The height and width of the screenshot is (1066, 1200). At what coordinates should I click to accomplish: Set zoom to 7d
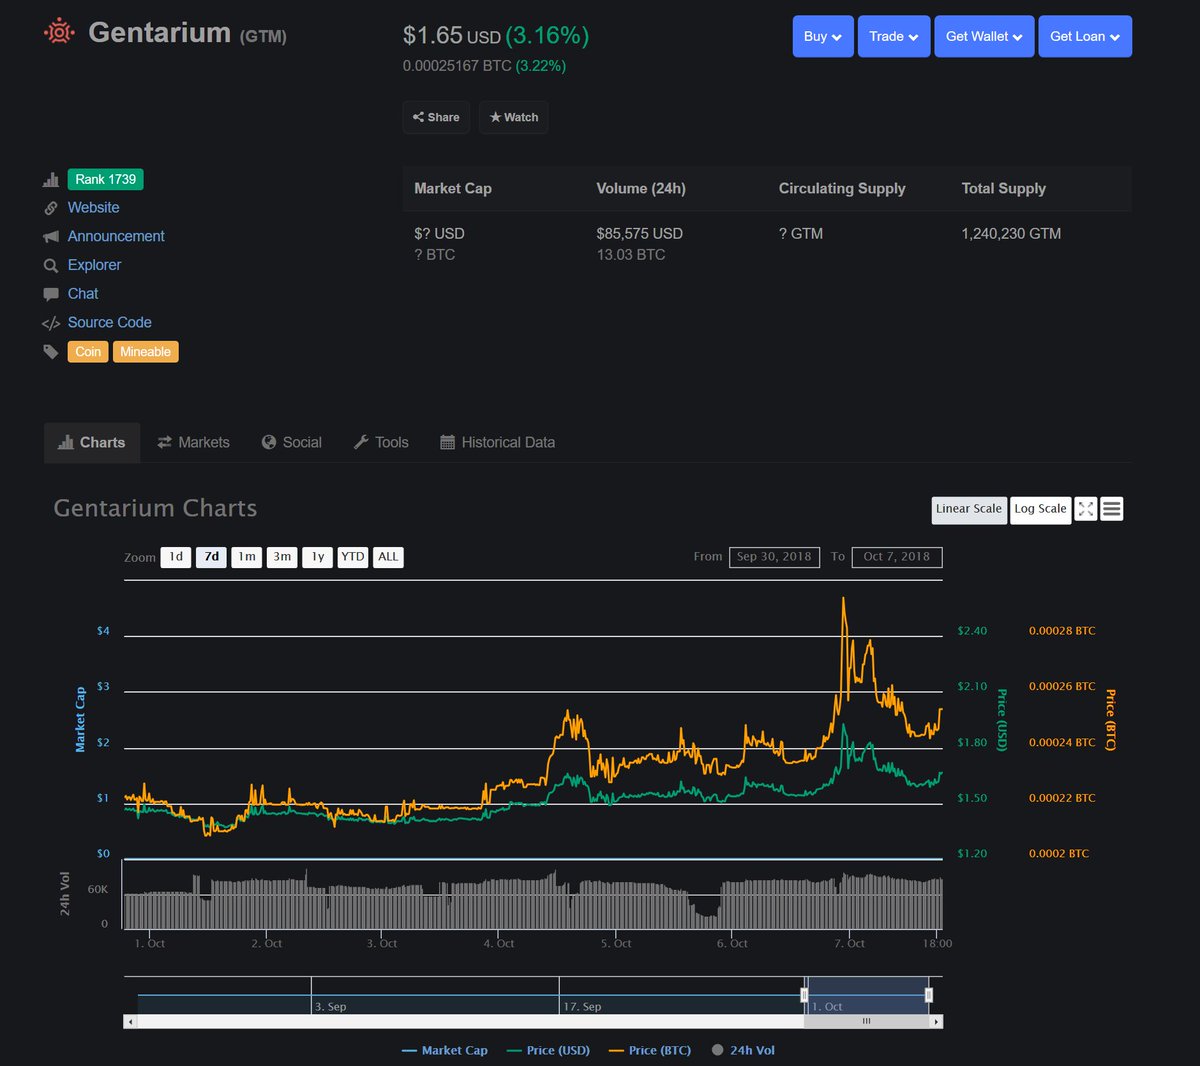point(211,557)
